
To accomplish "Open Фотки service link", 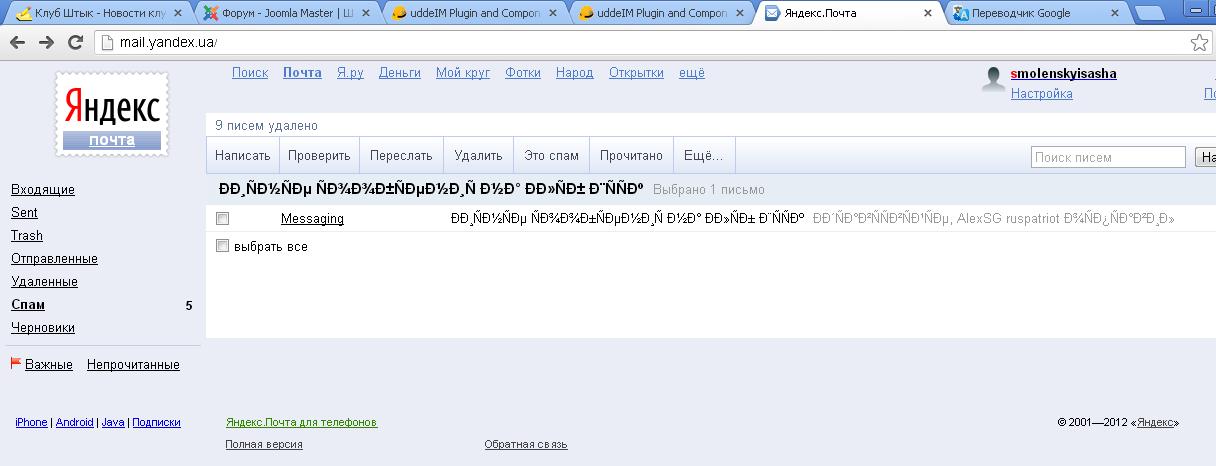I will click(x=523, y=73).
